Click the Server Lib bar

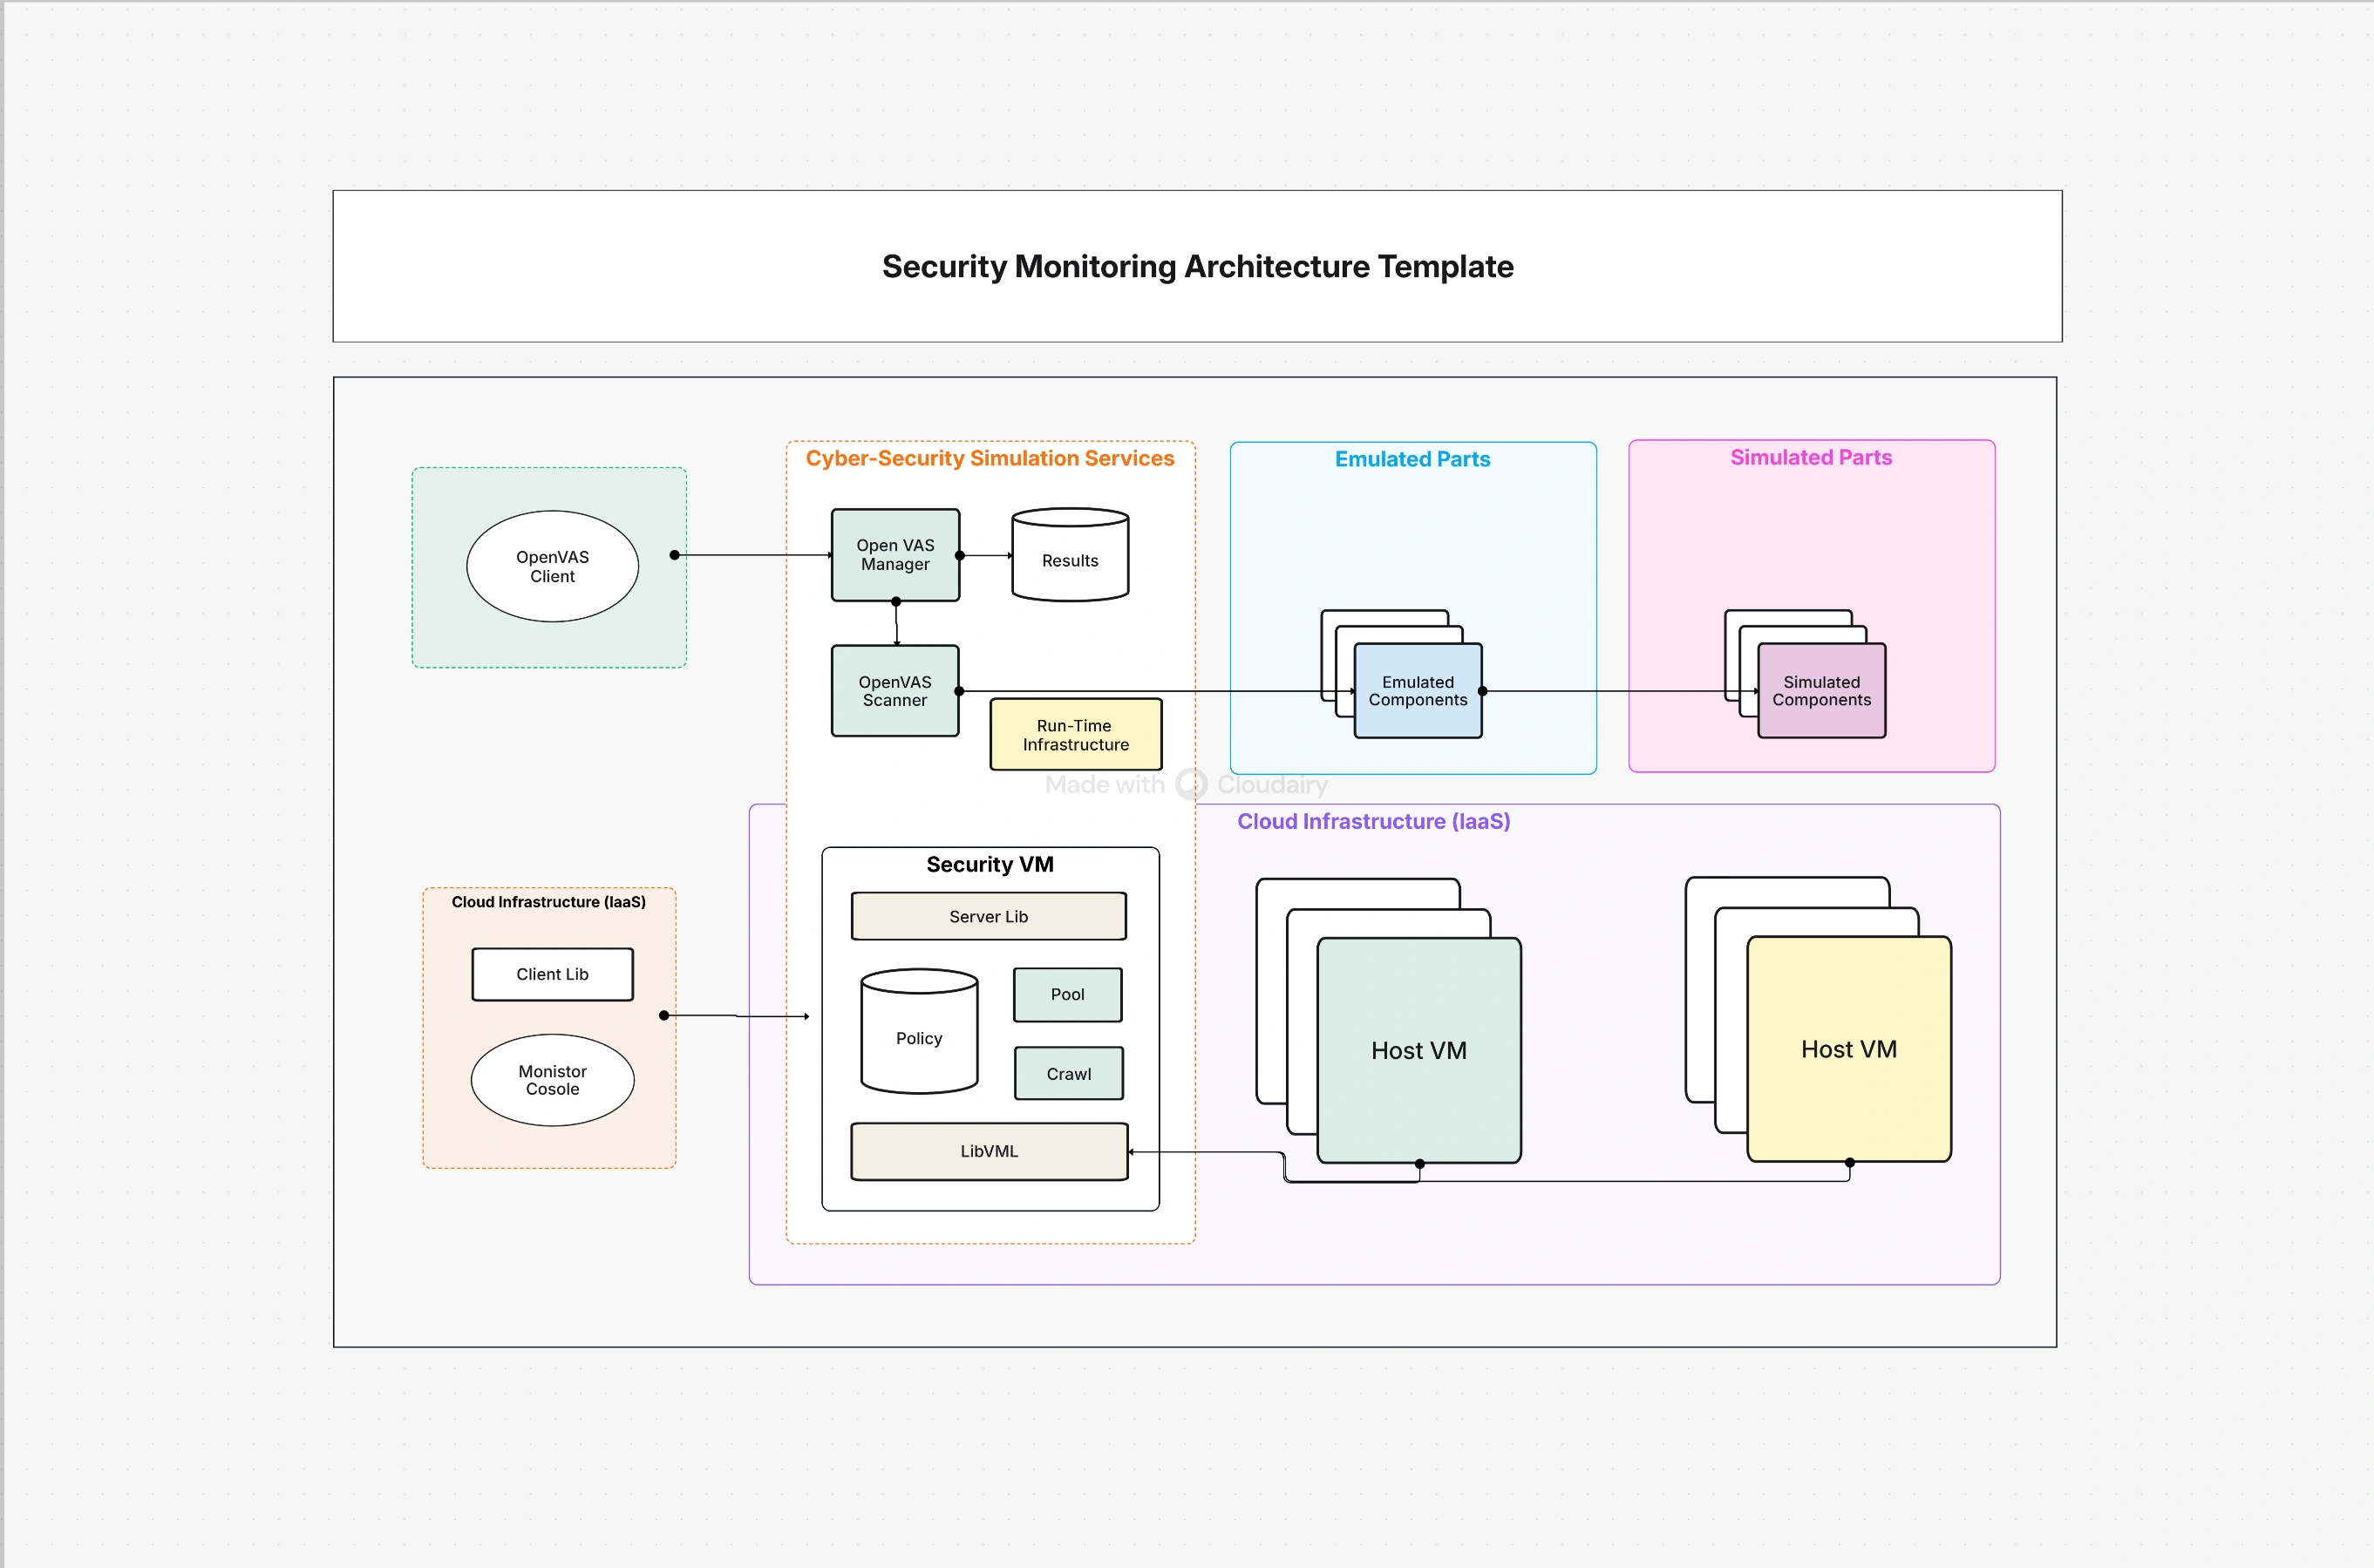click(x=988, y=916)
